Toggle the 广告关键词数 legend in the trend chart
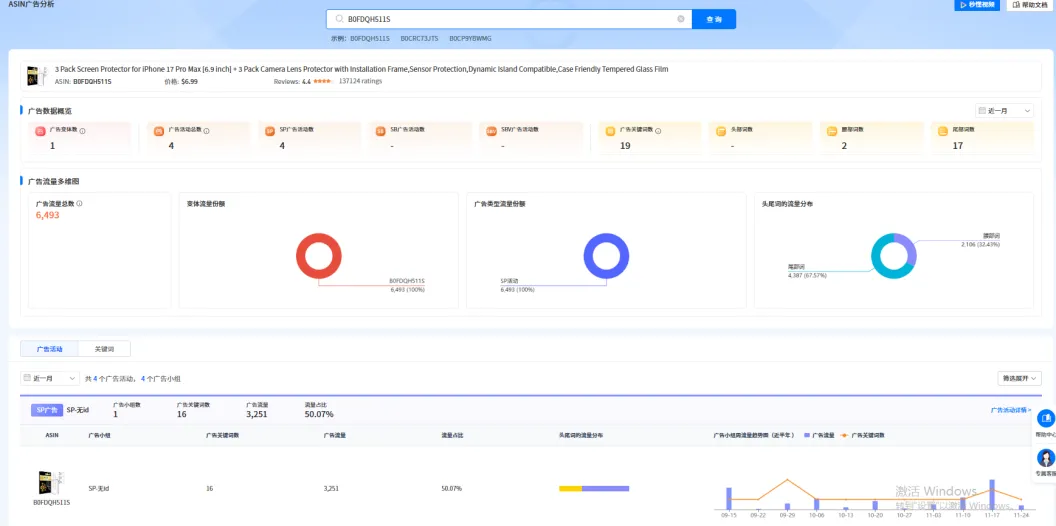The height and width of the screenshot is (526, 1056). [x=863, y=435]
